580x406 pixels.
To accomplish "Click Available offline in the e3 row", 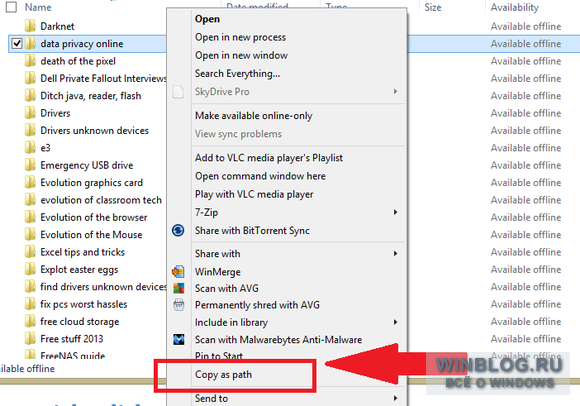I will pyautogui.click(x=526, y=148).
